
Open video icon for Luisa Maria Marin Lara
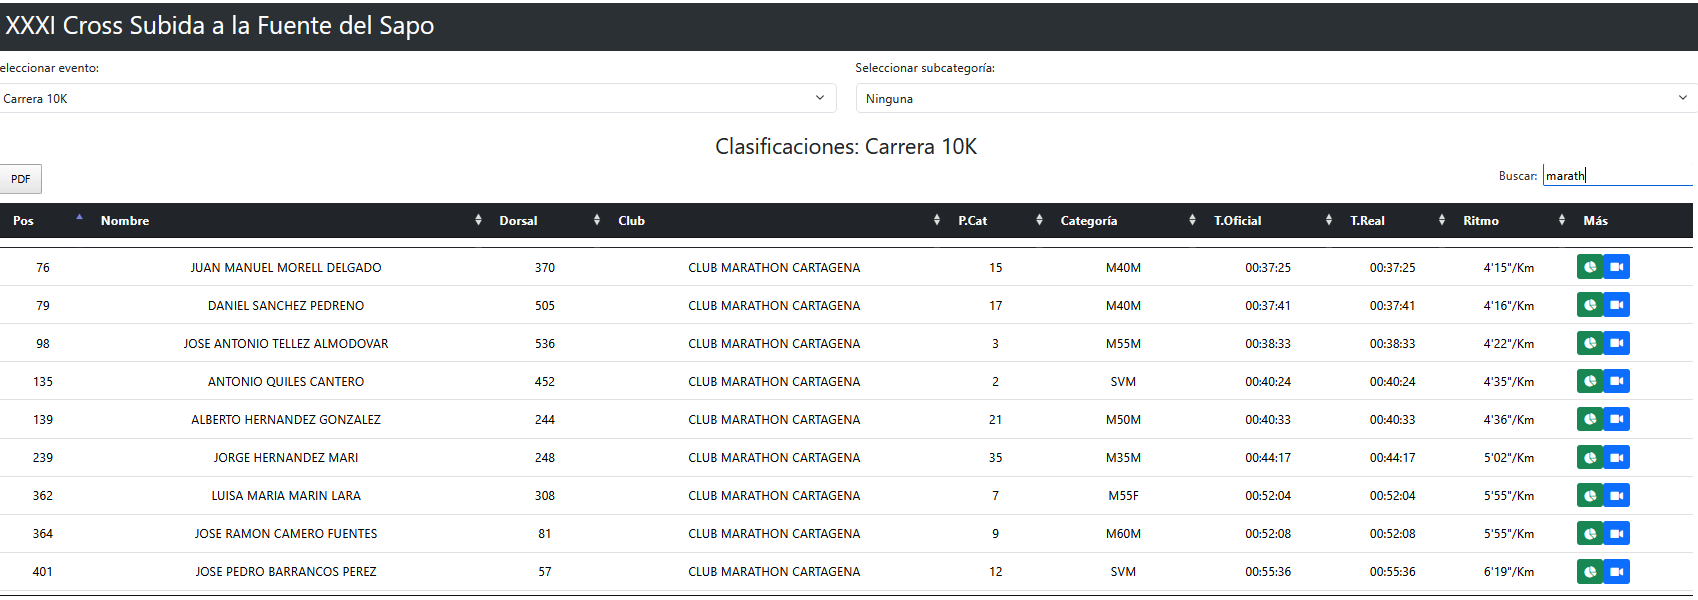click(1617, 495)
